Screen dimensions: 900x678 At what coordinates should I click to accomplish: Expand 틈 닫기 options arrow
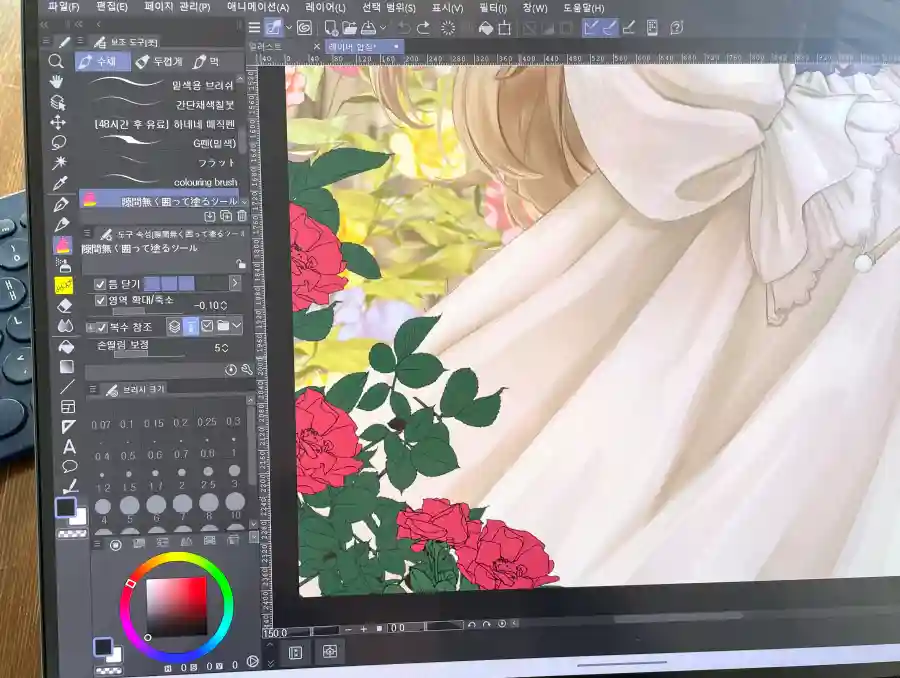(x=235, y=283)
